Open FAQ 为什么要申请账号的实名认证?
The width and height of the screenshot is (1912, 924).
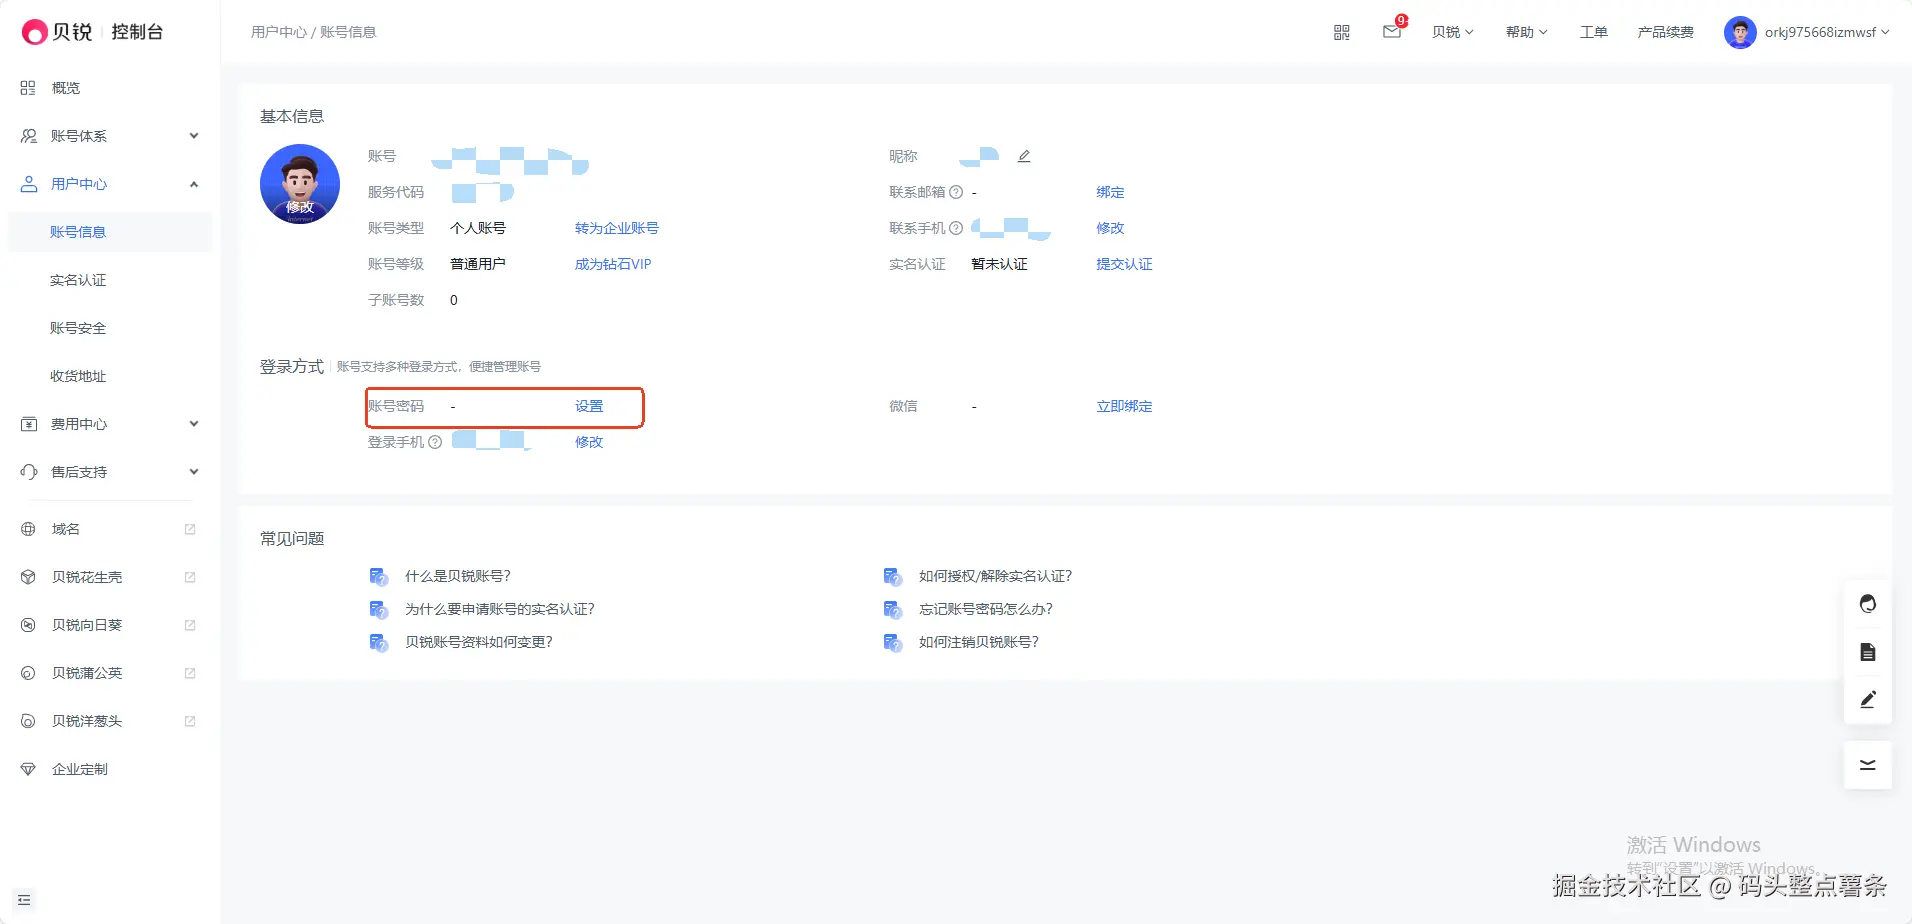click(500, 609)
